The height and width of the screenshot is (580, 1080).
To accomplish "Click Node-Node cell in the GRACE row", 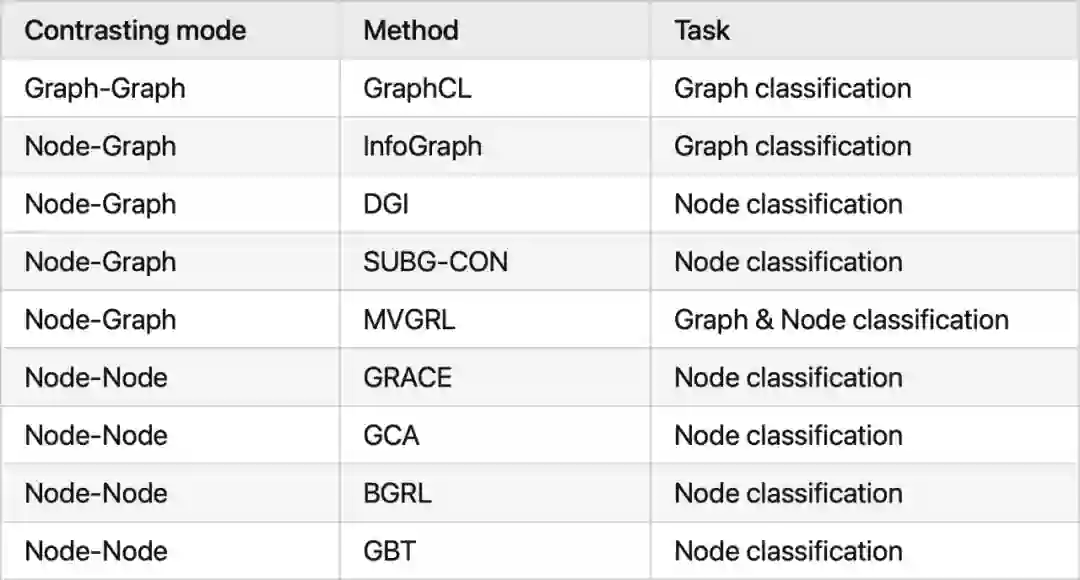I will click(96, 378).
